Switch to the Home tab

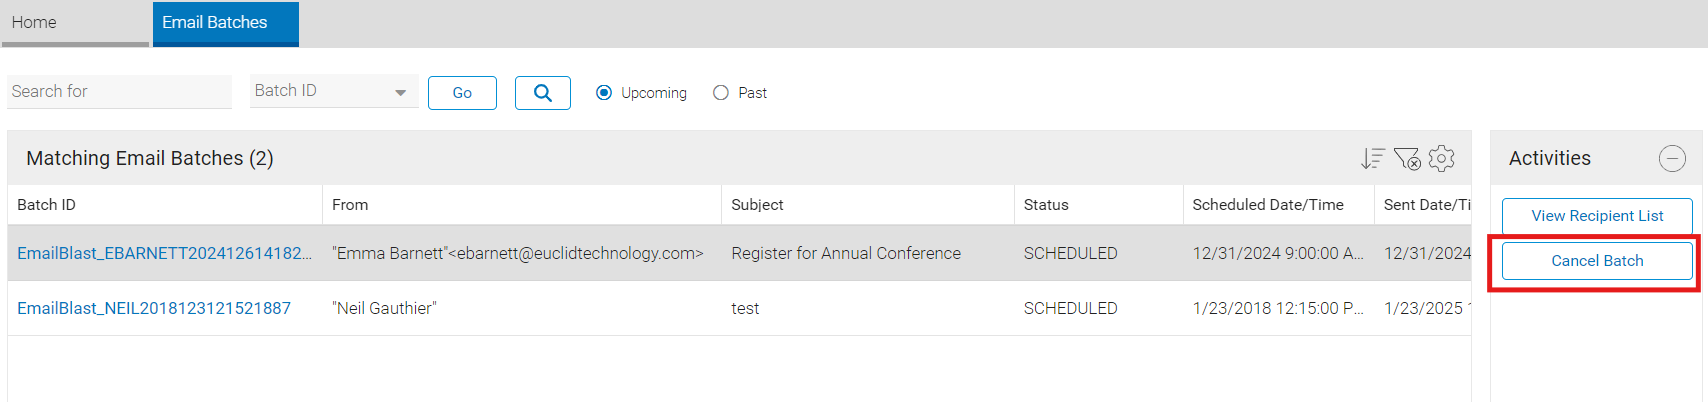click(x=75, y=23)
